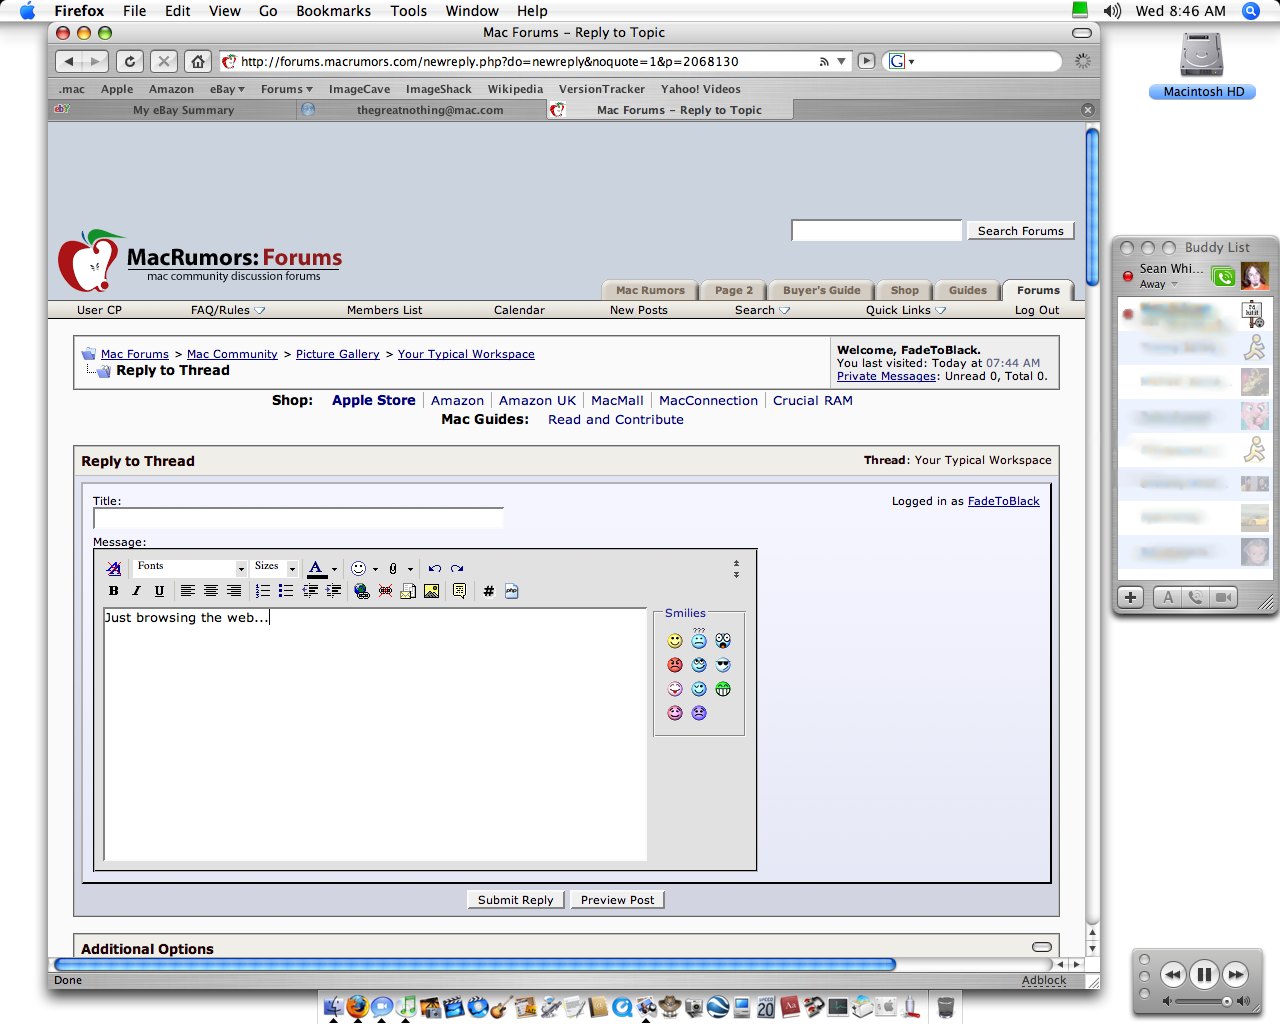The height and width of the screenshot is (1024, 1280).
Task: Open iTunes from the Dock
Action: 406,1006
